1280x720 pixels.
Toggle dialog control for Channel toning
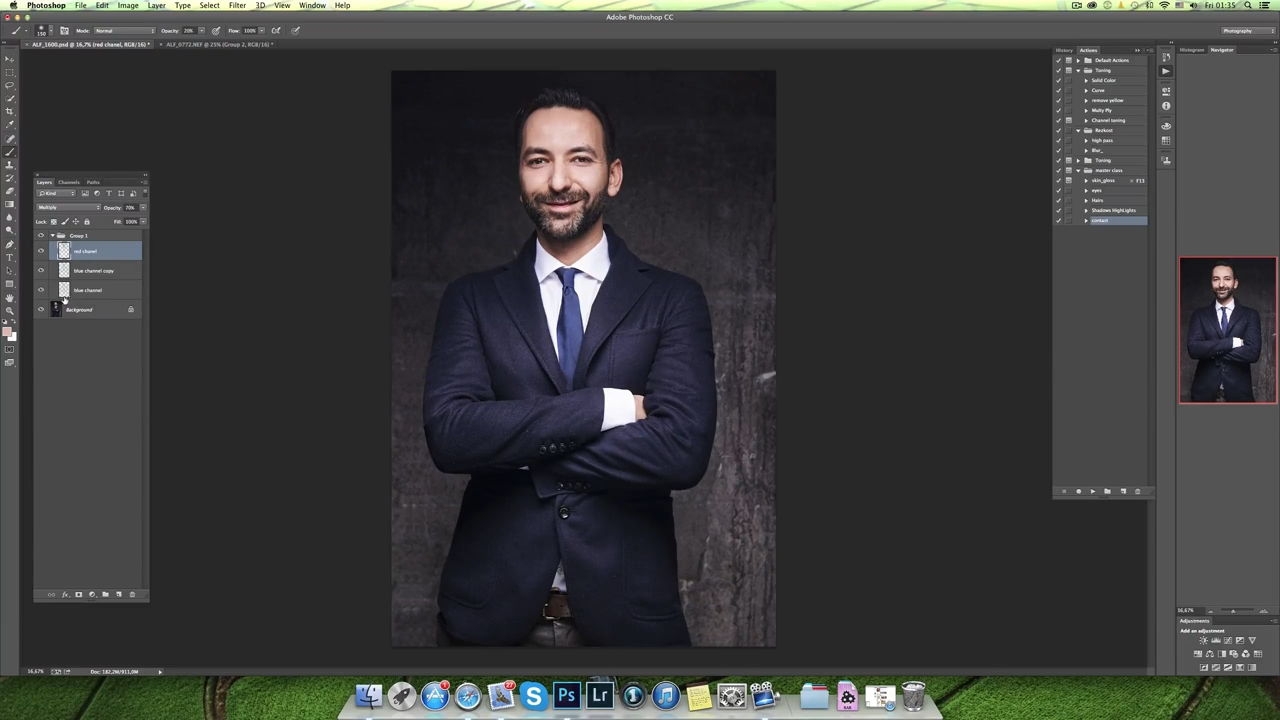1069,120
